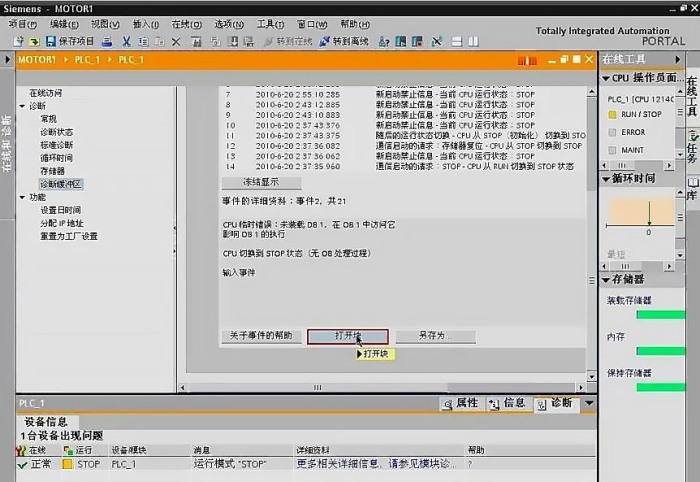This screenshot has width=700, height=482.
Task: Select the 重置为工厂设置 tree item
Action: click(69, 236)
